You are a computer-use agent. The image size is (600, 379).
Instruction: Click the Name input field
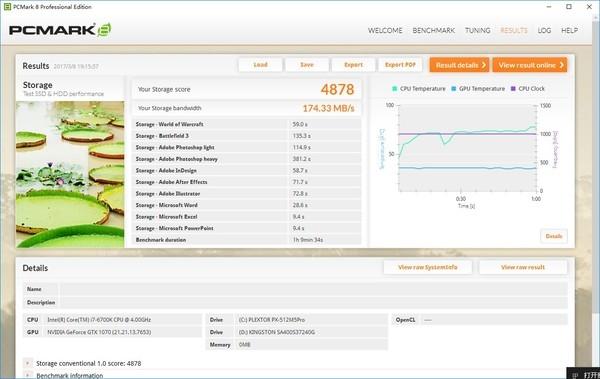[x=314, y=289]
